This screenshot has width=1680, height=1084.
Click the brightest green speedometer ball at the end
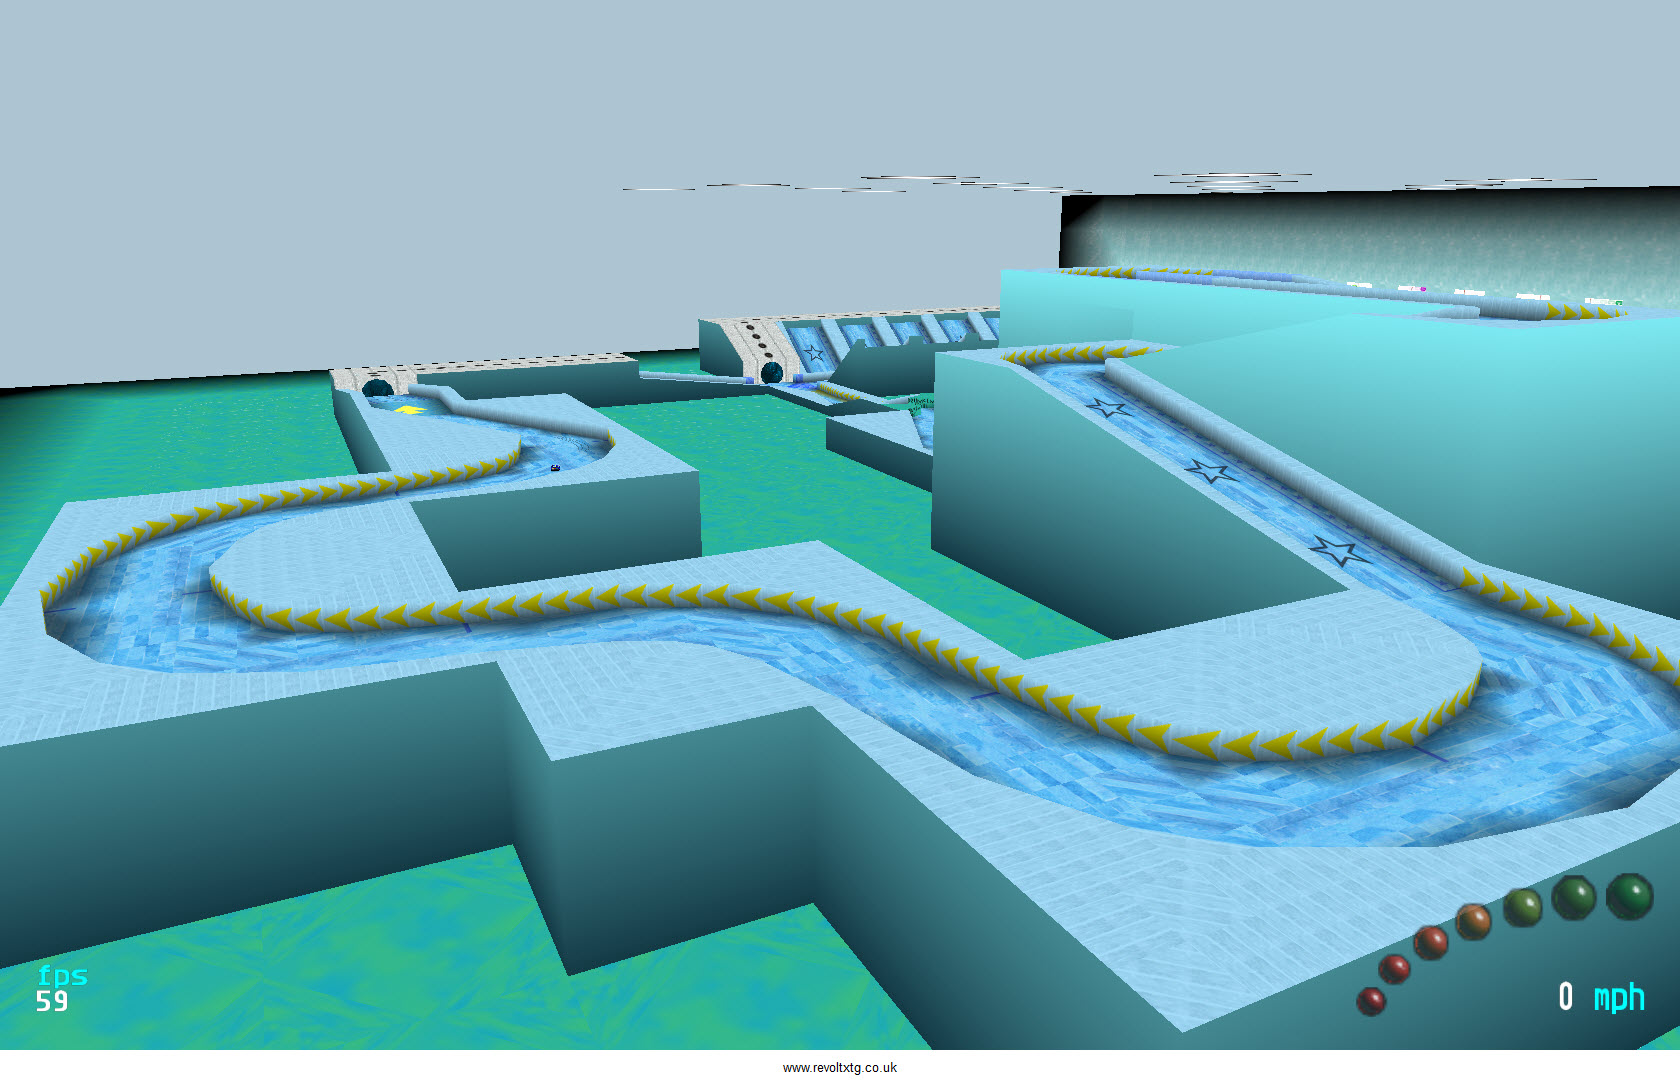pyautogui.click(x=1629, y=896)
